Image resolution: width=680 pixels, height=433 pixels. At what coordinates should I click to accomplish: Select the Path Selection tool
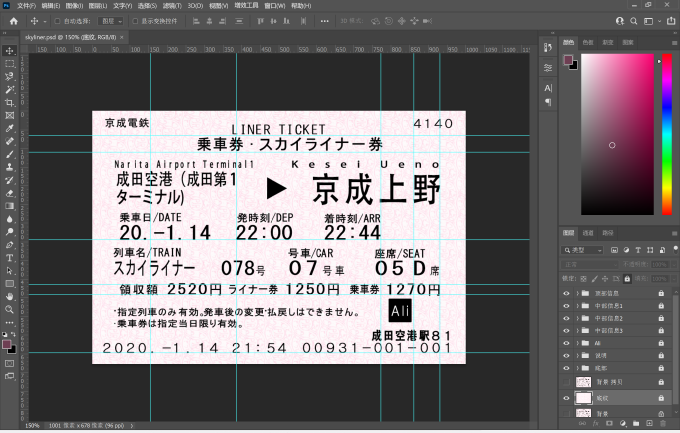9,271
